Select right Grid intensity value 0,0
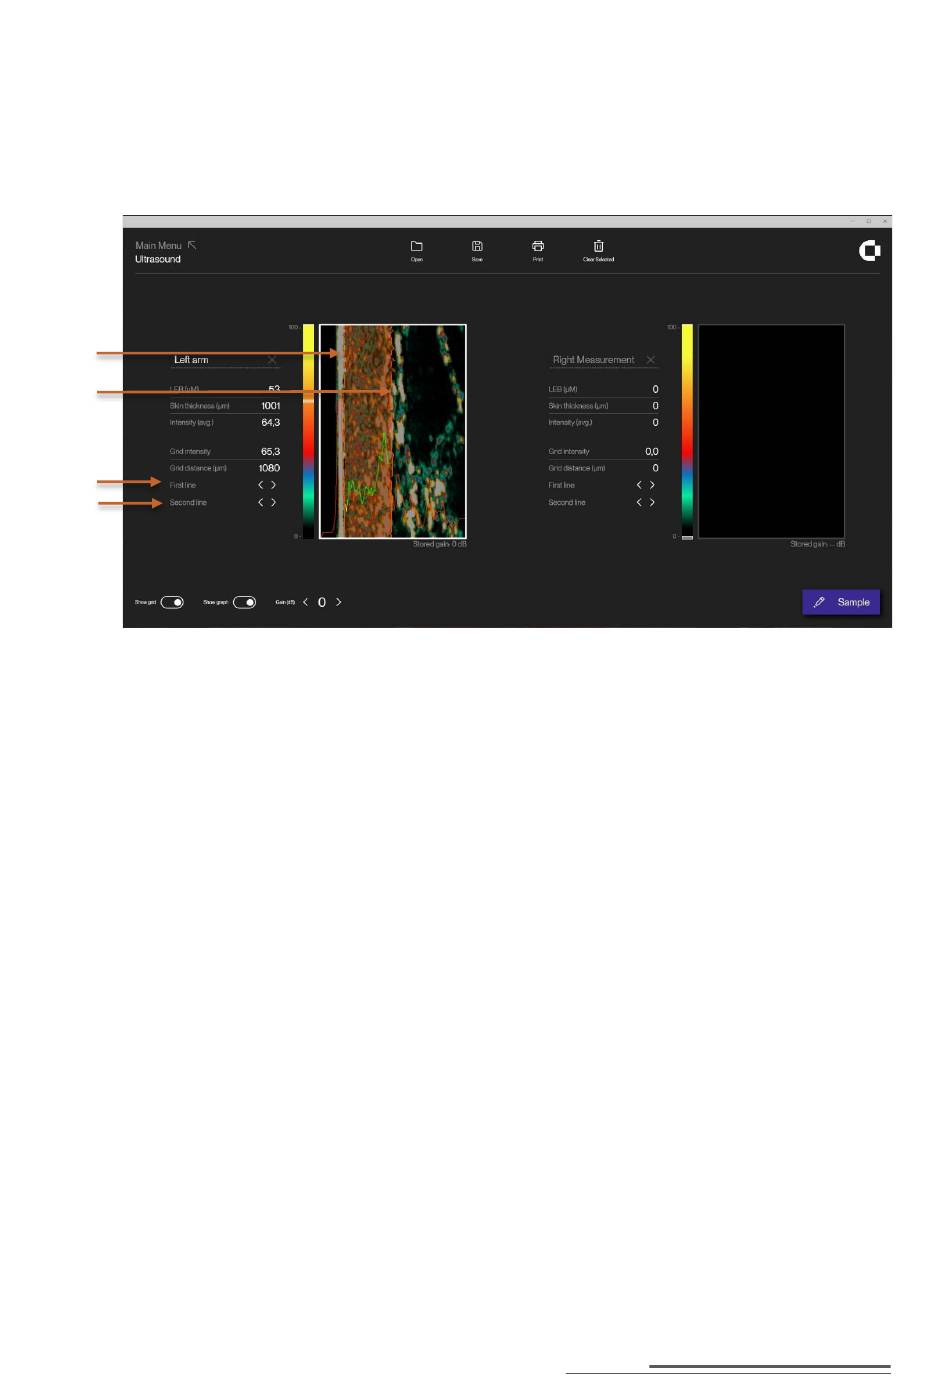Screen dimensions: 950x1387 point(652,452)
